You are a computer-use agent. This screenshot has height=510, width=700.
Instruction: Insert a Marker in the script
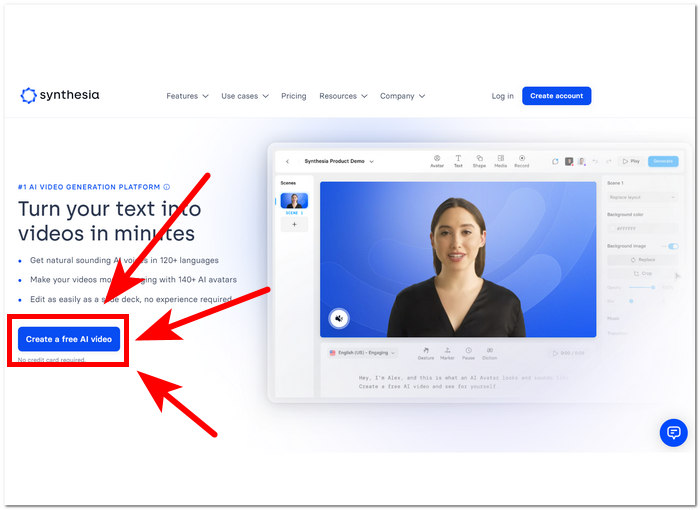click(447, 353)
